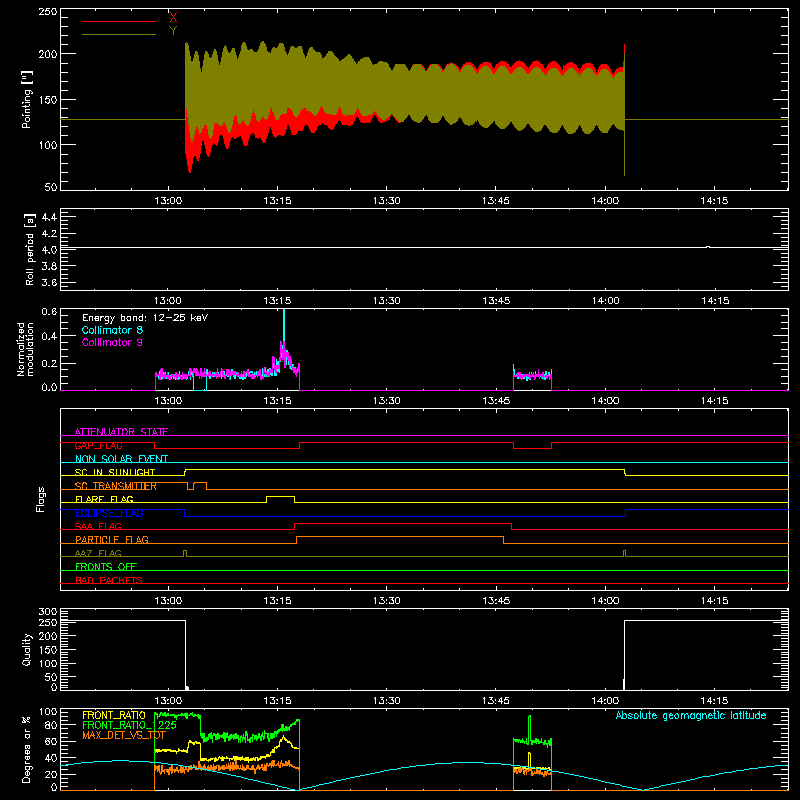Click the 14:00 tick under Roll period plot
The image size is (800, 800).
tap(605, 301)
